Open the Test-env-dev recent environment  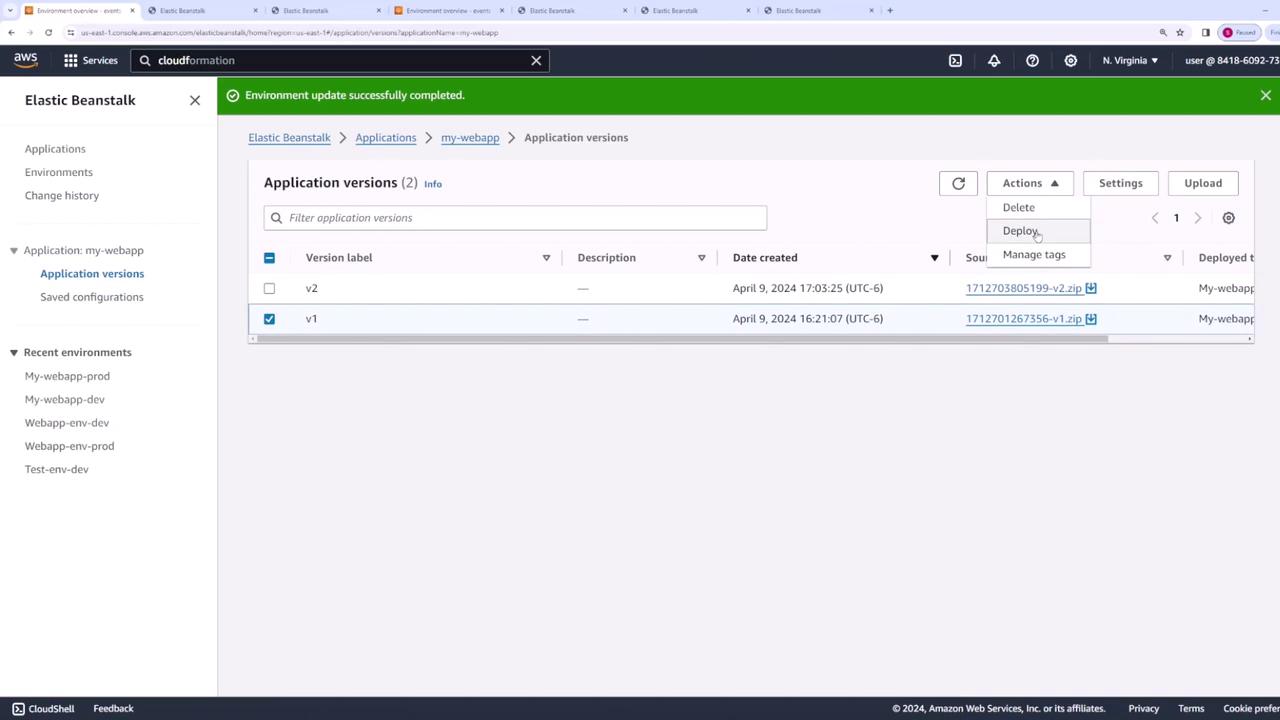[57, 470]
